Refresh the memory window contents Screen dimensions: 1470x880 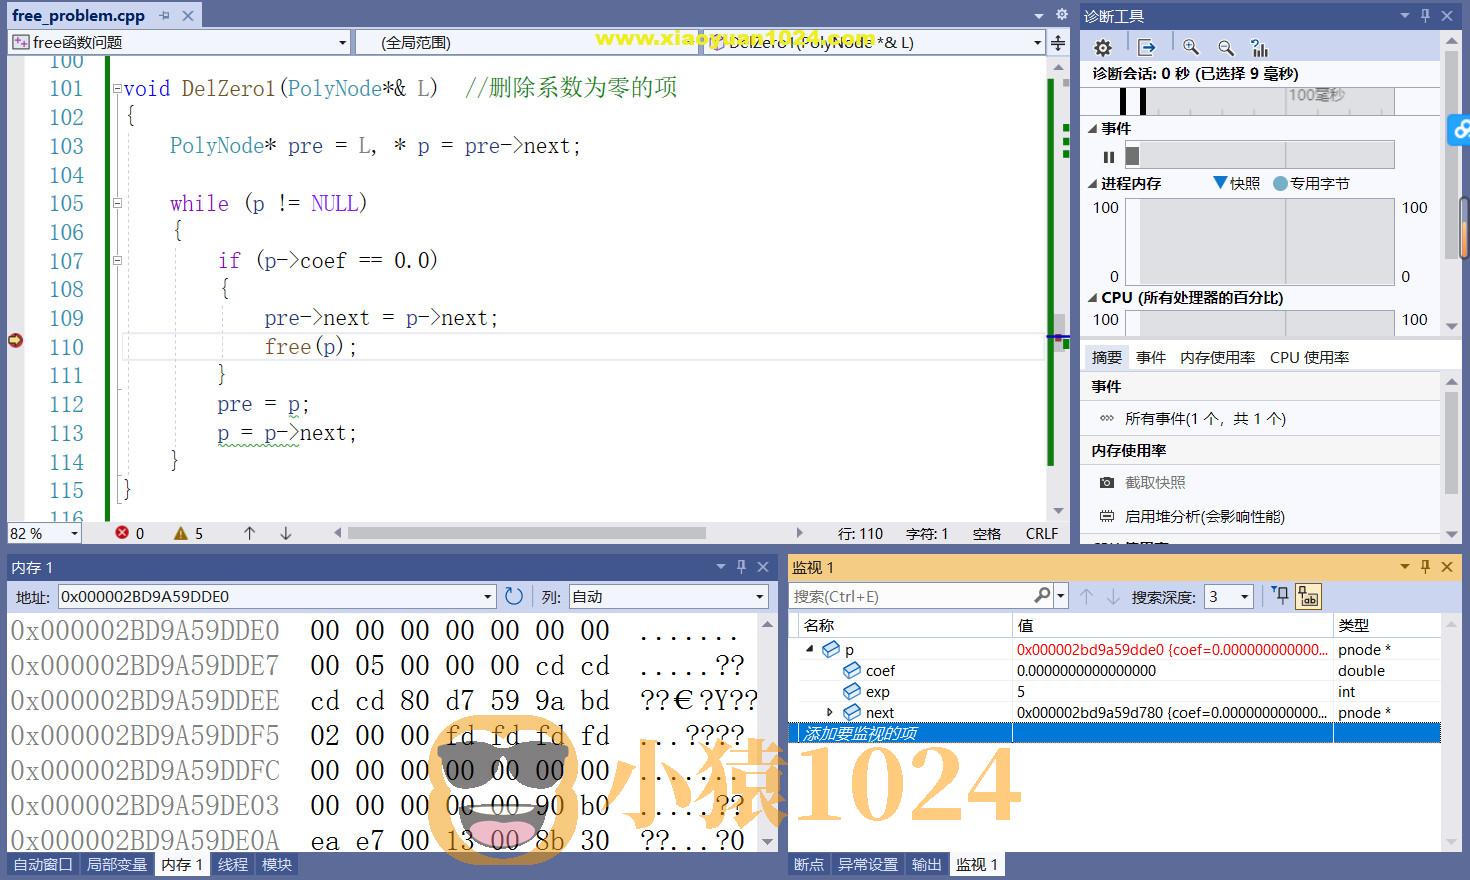click(514, 596)
